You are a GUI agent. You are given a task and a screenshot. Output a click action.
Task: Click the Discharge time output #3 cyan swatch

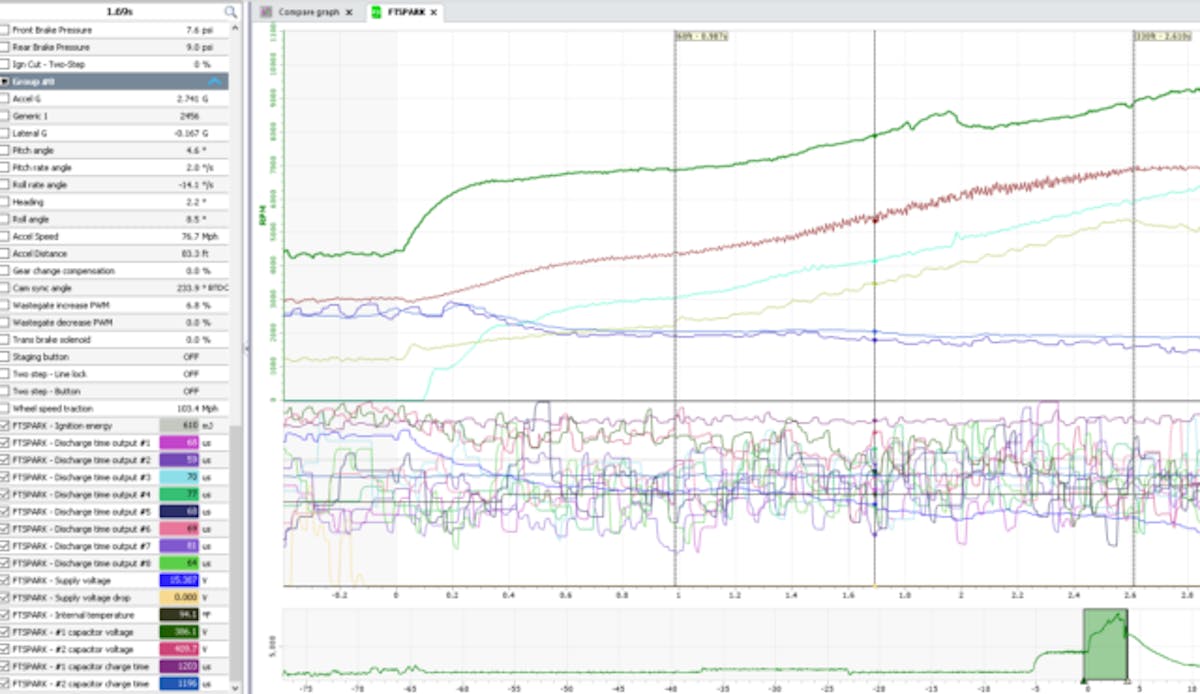[x=180, y=478]
